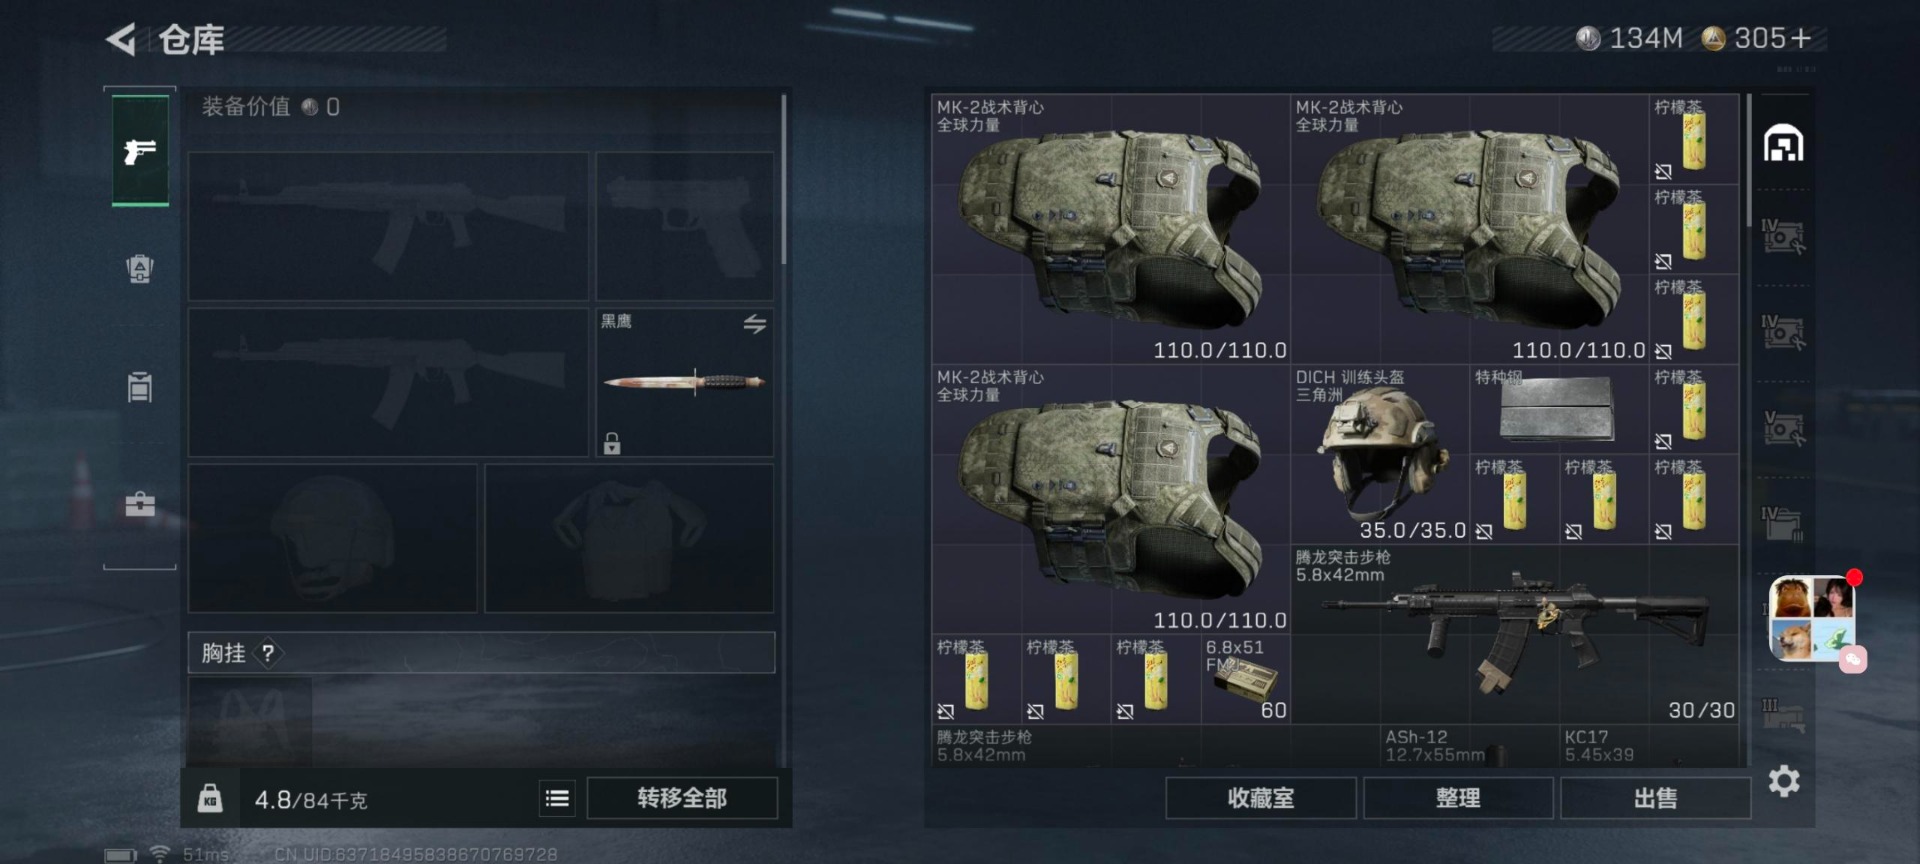Expand the first IV storage box slot

click(1783, 237)
